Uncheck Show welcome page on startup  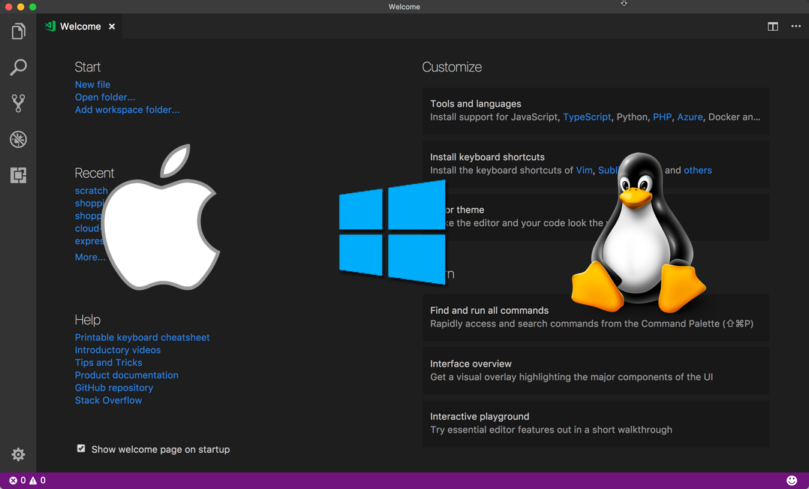[81, 449]
